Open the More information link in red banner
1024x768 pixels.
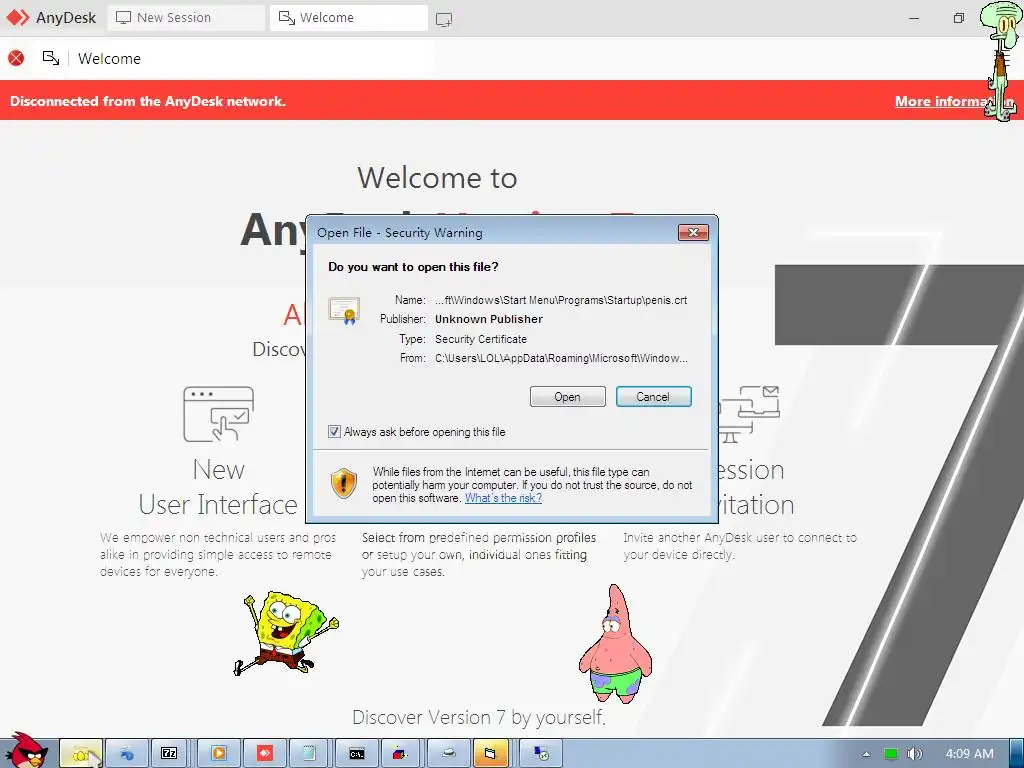(x=953, y=101)
